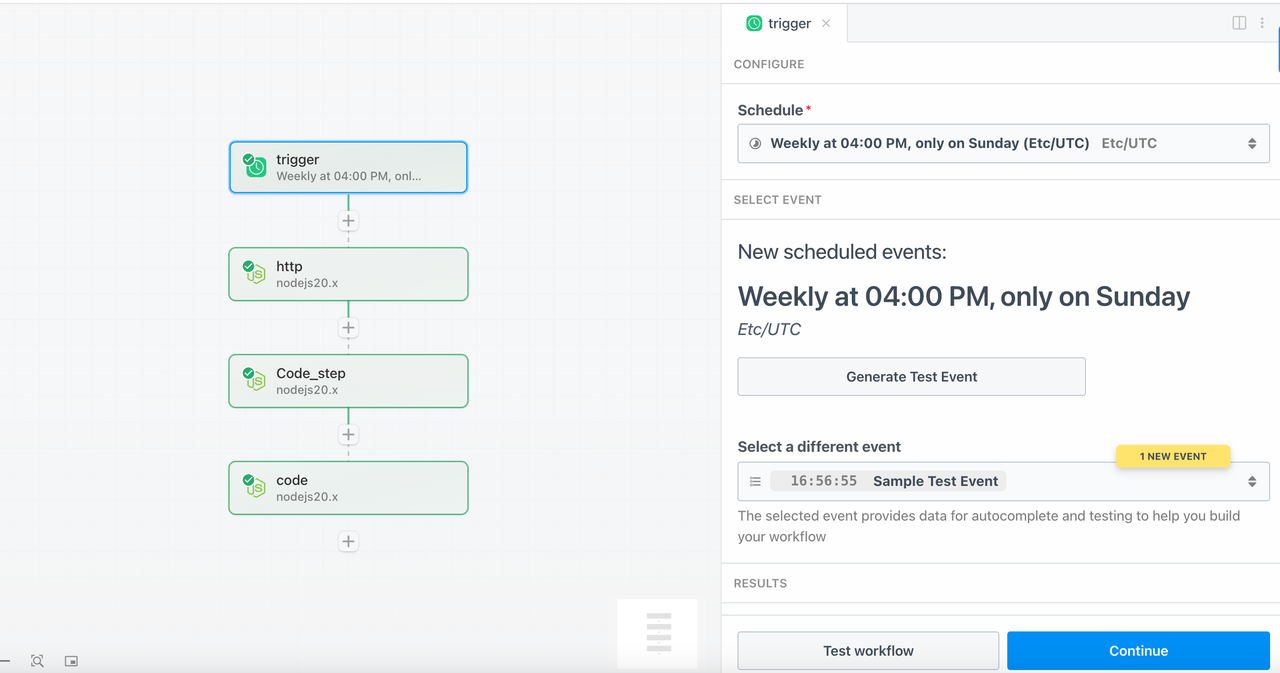Toggle the split panel layout icon
Image resolution: width=1280 pixels, height=673 pixels.
[1239, 23]
